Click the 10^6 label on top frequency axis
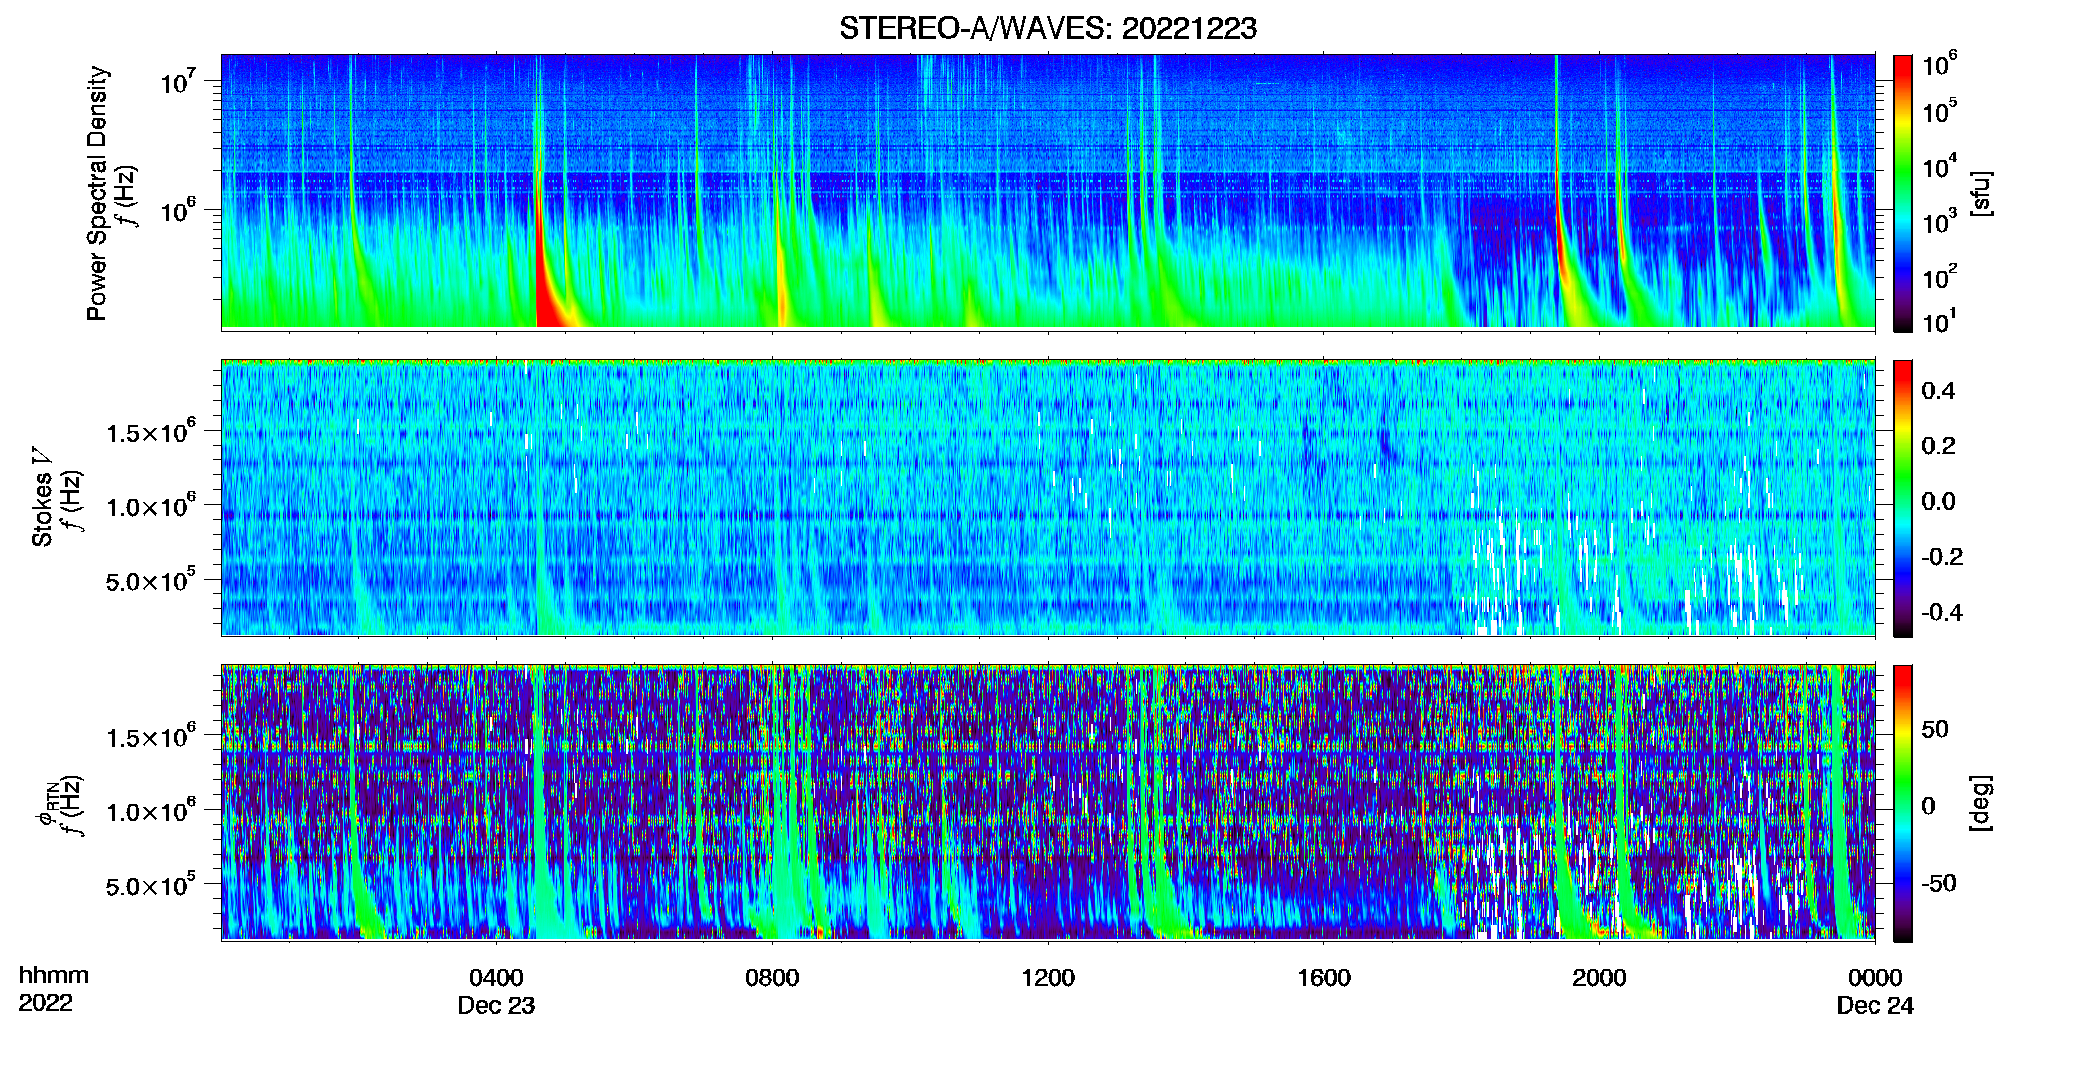 tap(178, 210)
